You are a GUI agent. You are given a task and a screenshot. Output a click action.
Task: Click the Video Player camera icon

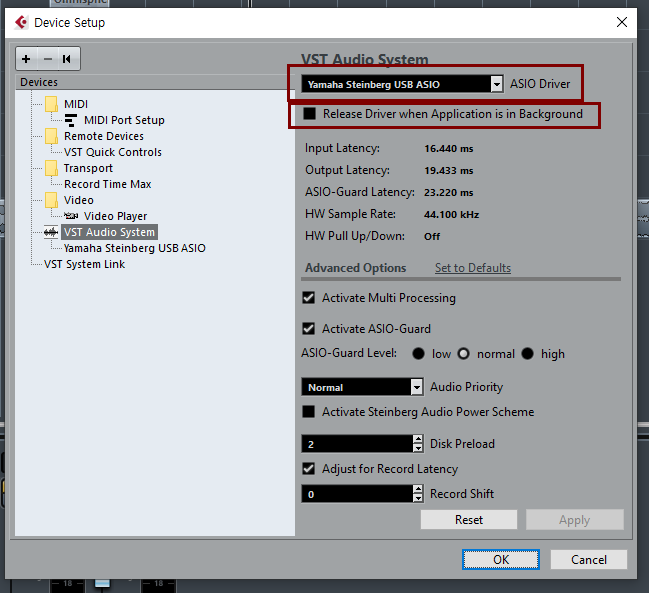[x=71, y=216]
